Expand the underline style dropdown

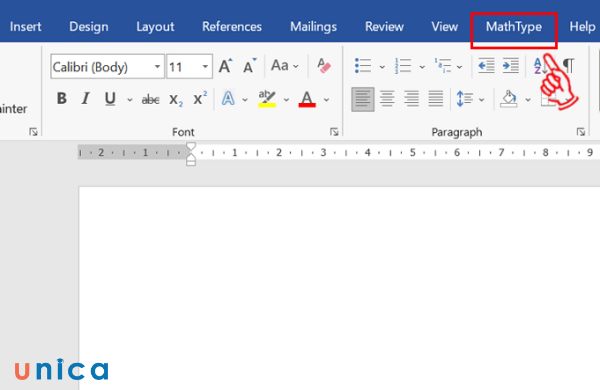click(x=130, y=100)
